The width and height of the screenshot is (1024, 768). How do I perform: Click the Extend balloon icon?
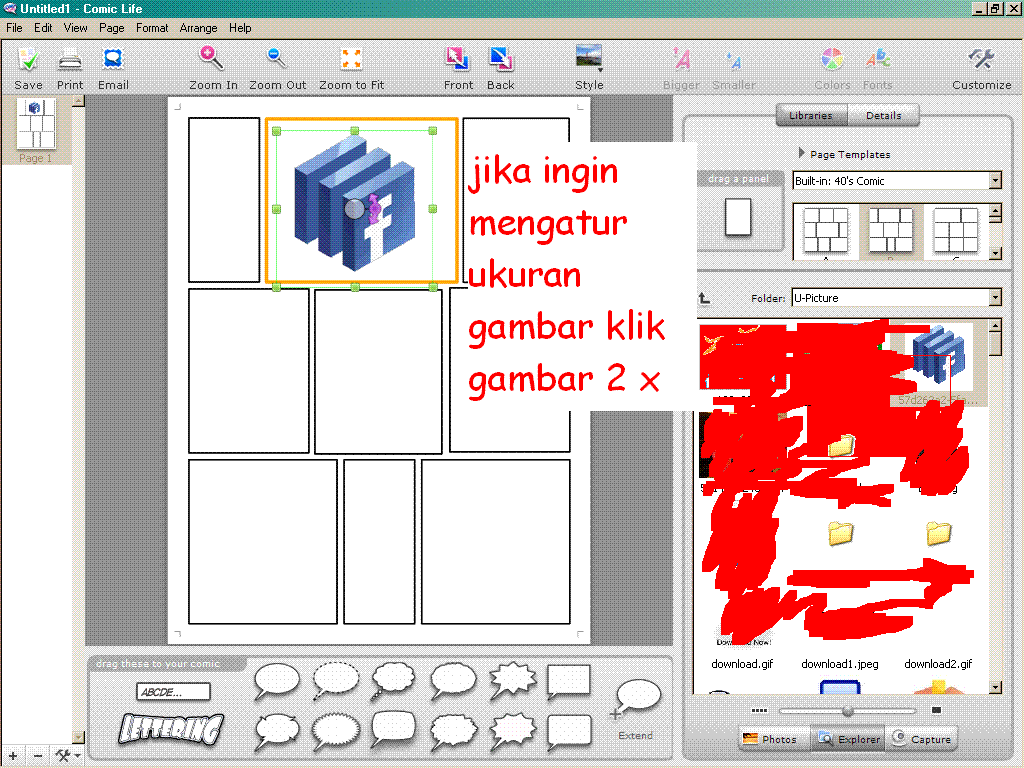click(x=635, y=700)
